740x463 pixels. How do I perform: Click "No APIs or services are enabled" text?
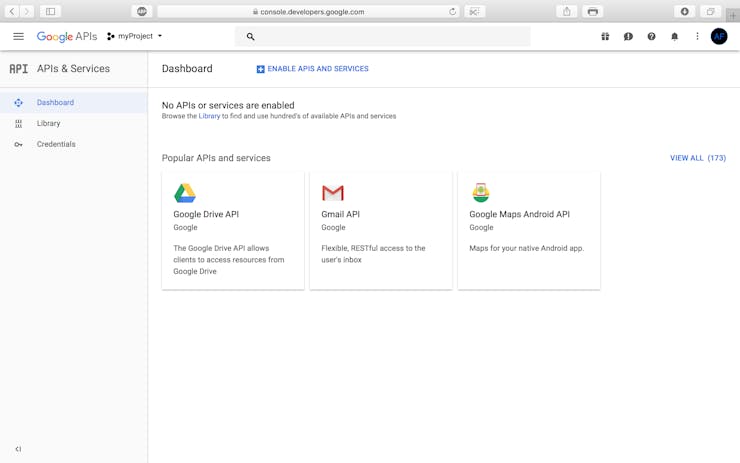pyautogui.click(x=228, y=105)
